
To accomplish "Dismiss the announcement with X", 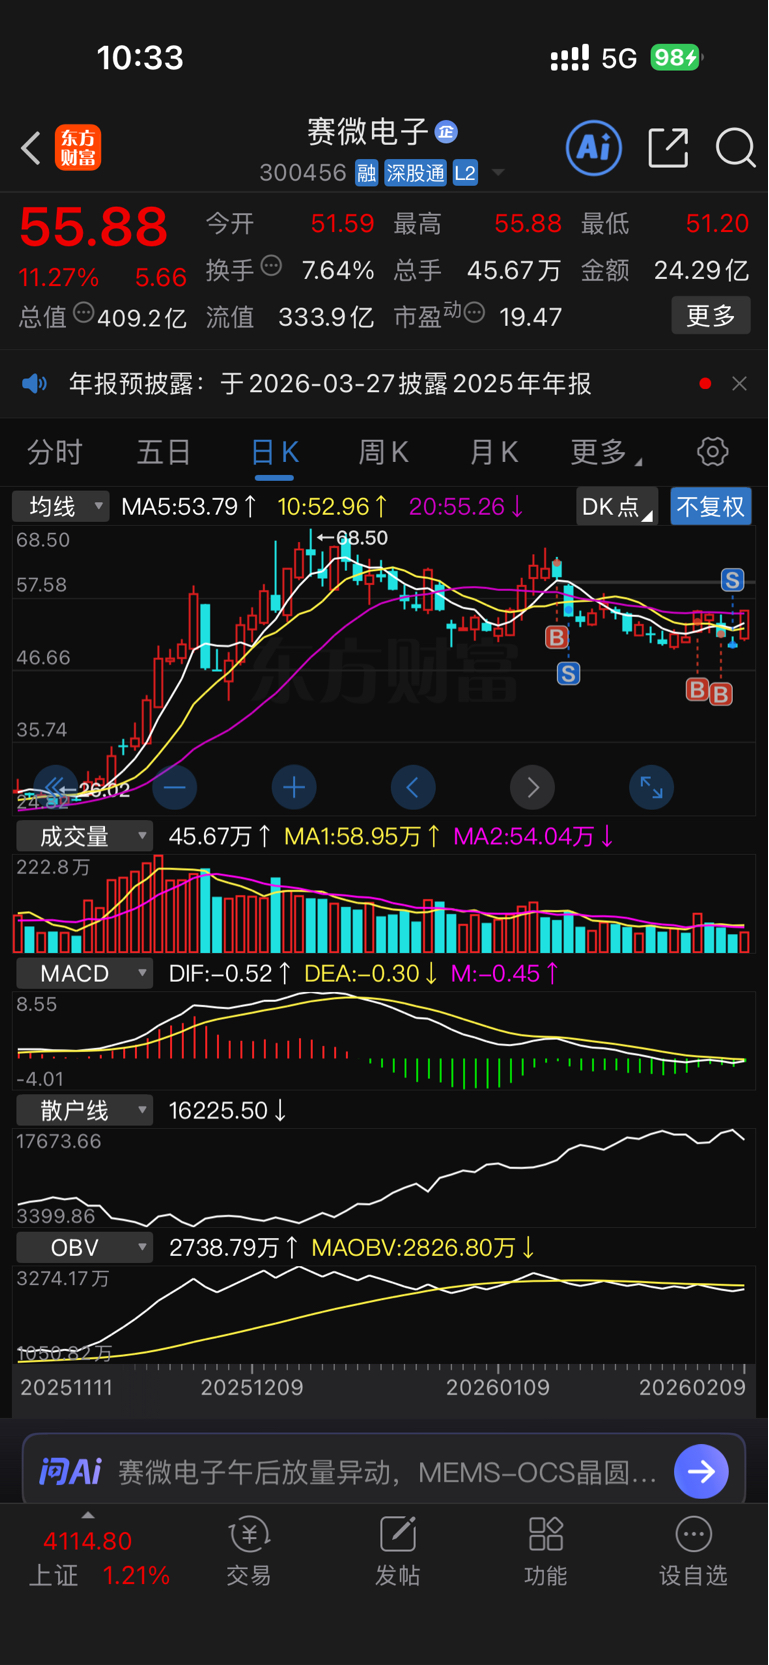I will (739, 384).
